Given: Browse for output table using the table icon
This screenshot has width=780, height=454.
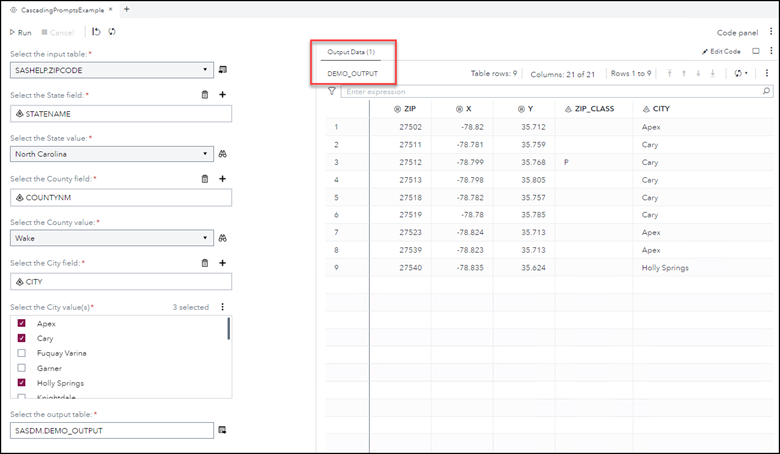Looking at the screenshot, I should click(222, 430).
